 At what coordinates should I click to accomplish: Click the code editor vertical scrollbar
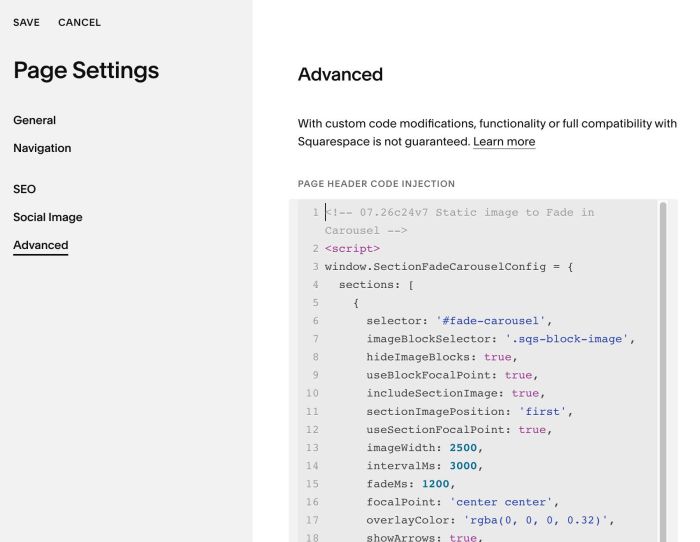662,371
